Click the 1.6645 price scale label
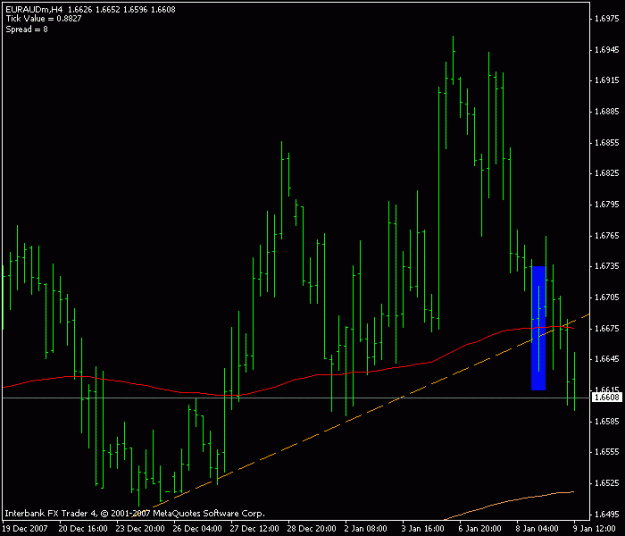625x536 pixels. tap(607, 359)
